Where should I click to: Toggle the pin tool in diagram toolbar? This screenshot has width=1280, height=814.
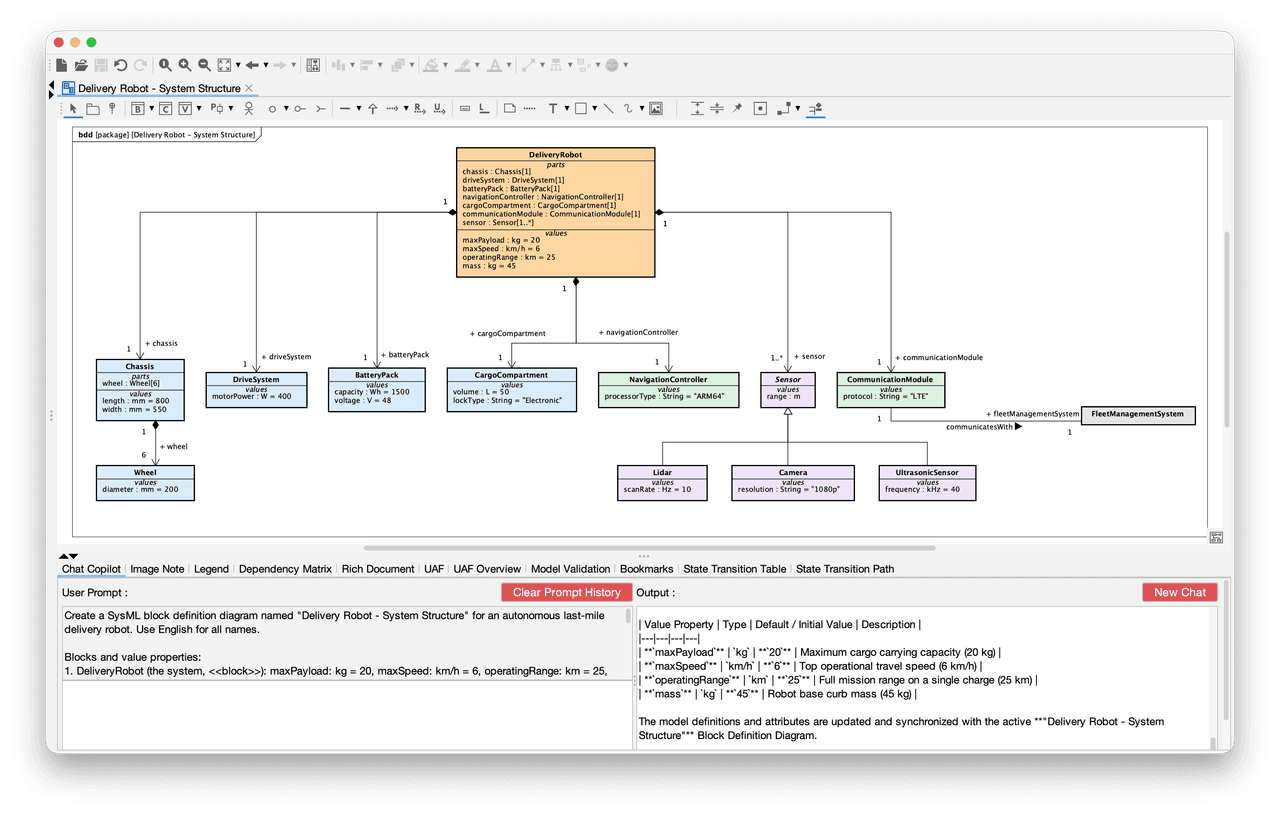[x=737, y=108]
